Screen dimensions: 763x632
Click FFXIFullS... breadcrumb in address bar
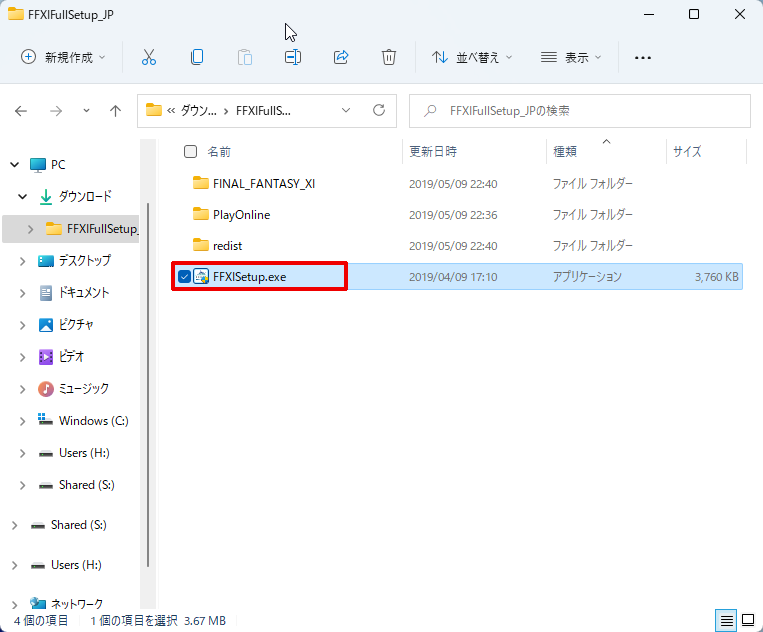[263, 110]
